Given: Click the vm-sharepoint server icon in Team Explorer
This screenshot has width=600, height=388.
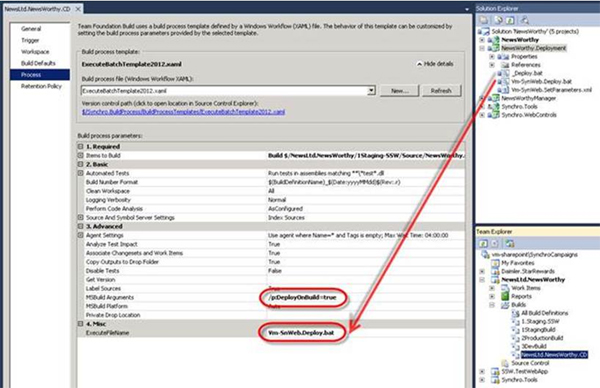Looking at the screenshot, I should (485, 254).
